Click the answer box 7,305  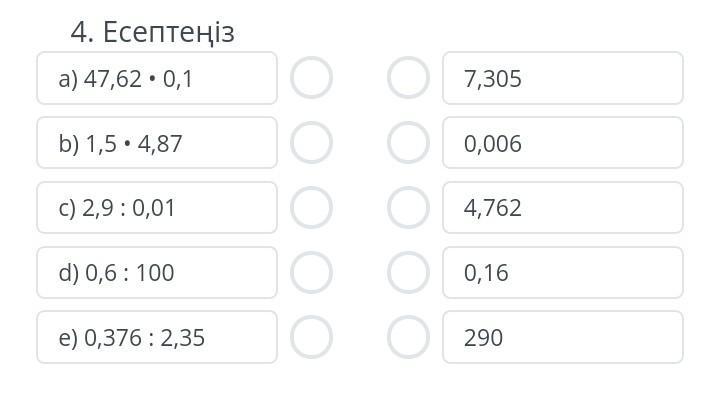coord(563,78)
